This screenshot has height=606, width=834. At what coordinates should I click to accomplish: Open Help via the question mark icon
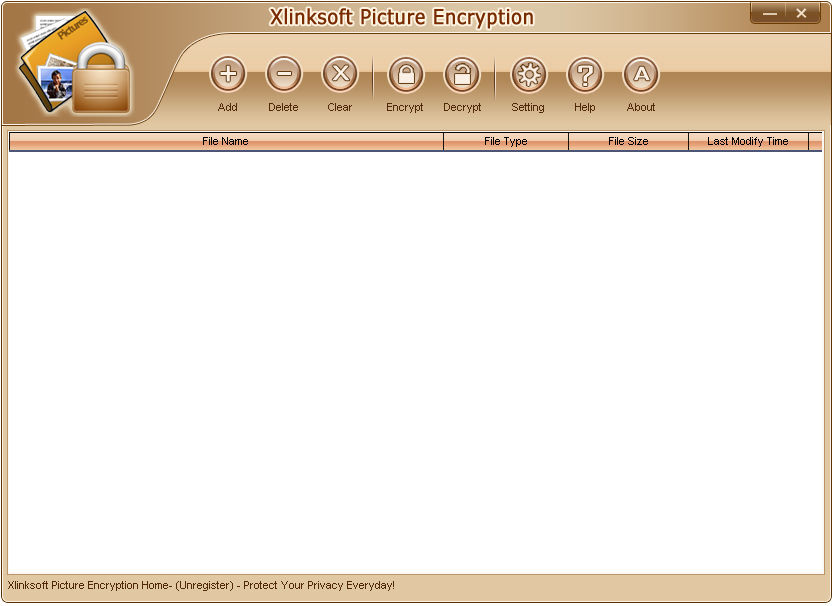(x=585, y=74)
